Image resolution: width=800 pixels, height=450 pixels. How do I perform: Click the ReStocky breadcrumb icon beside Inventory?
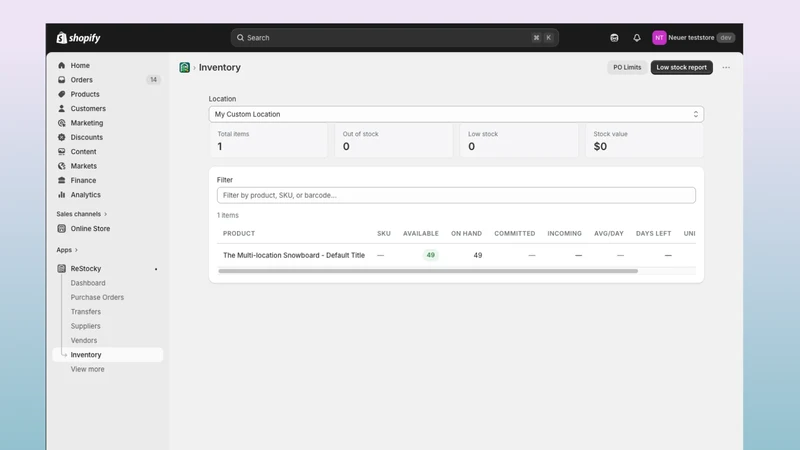pos(185,67)
